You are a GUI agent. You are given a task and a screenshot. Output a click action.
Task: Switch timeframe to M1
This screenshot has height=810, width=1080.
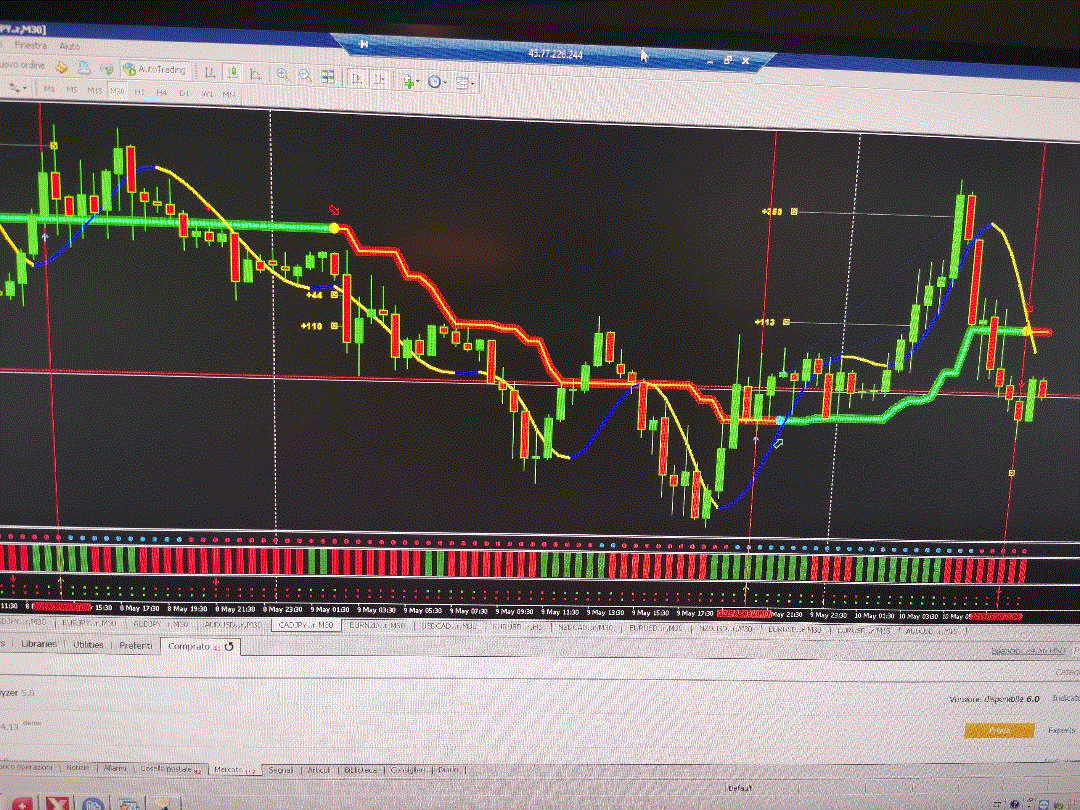[x=49, y=89]
